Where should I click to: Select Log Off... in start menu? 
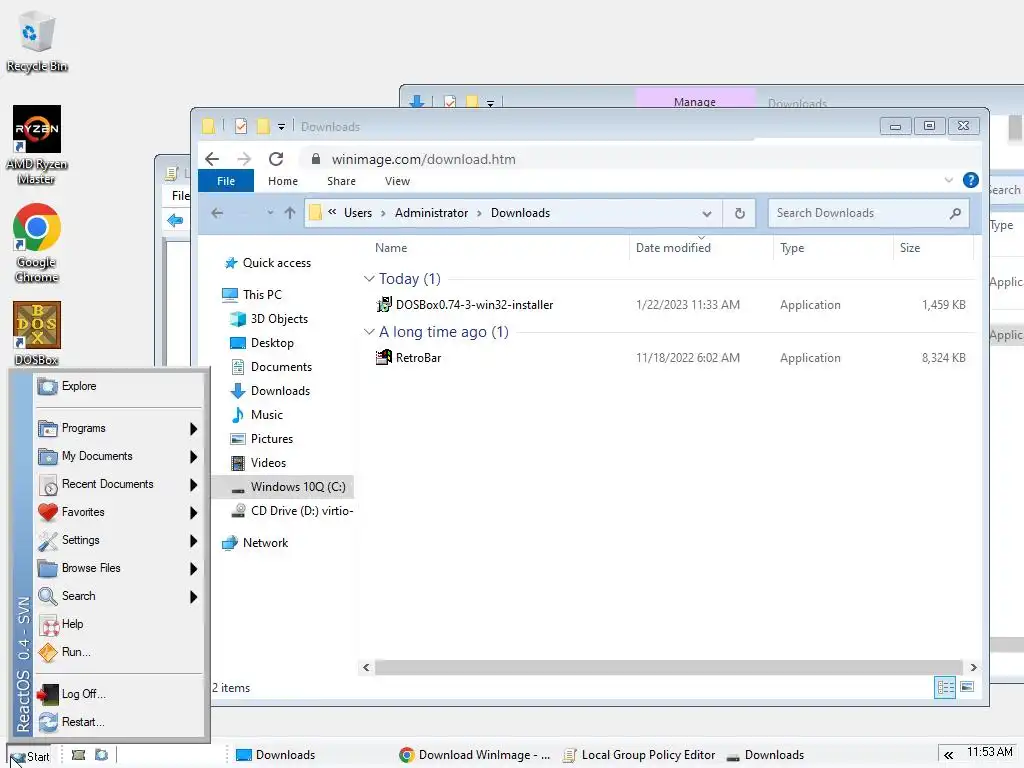pyautogui.click(x=118, y=694)
